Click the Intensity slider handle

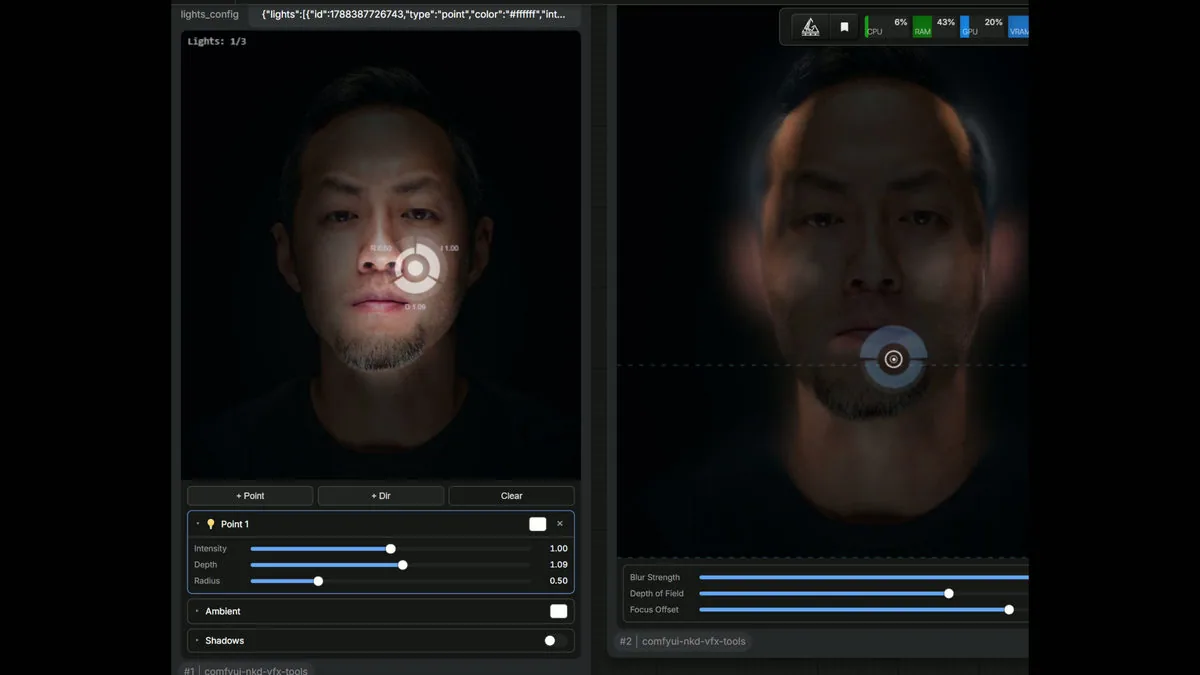coord(391,549)
